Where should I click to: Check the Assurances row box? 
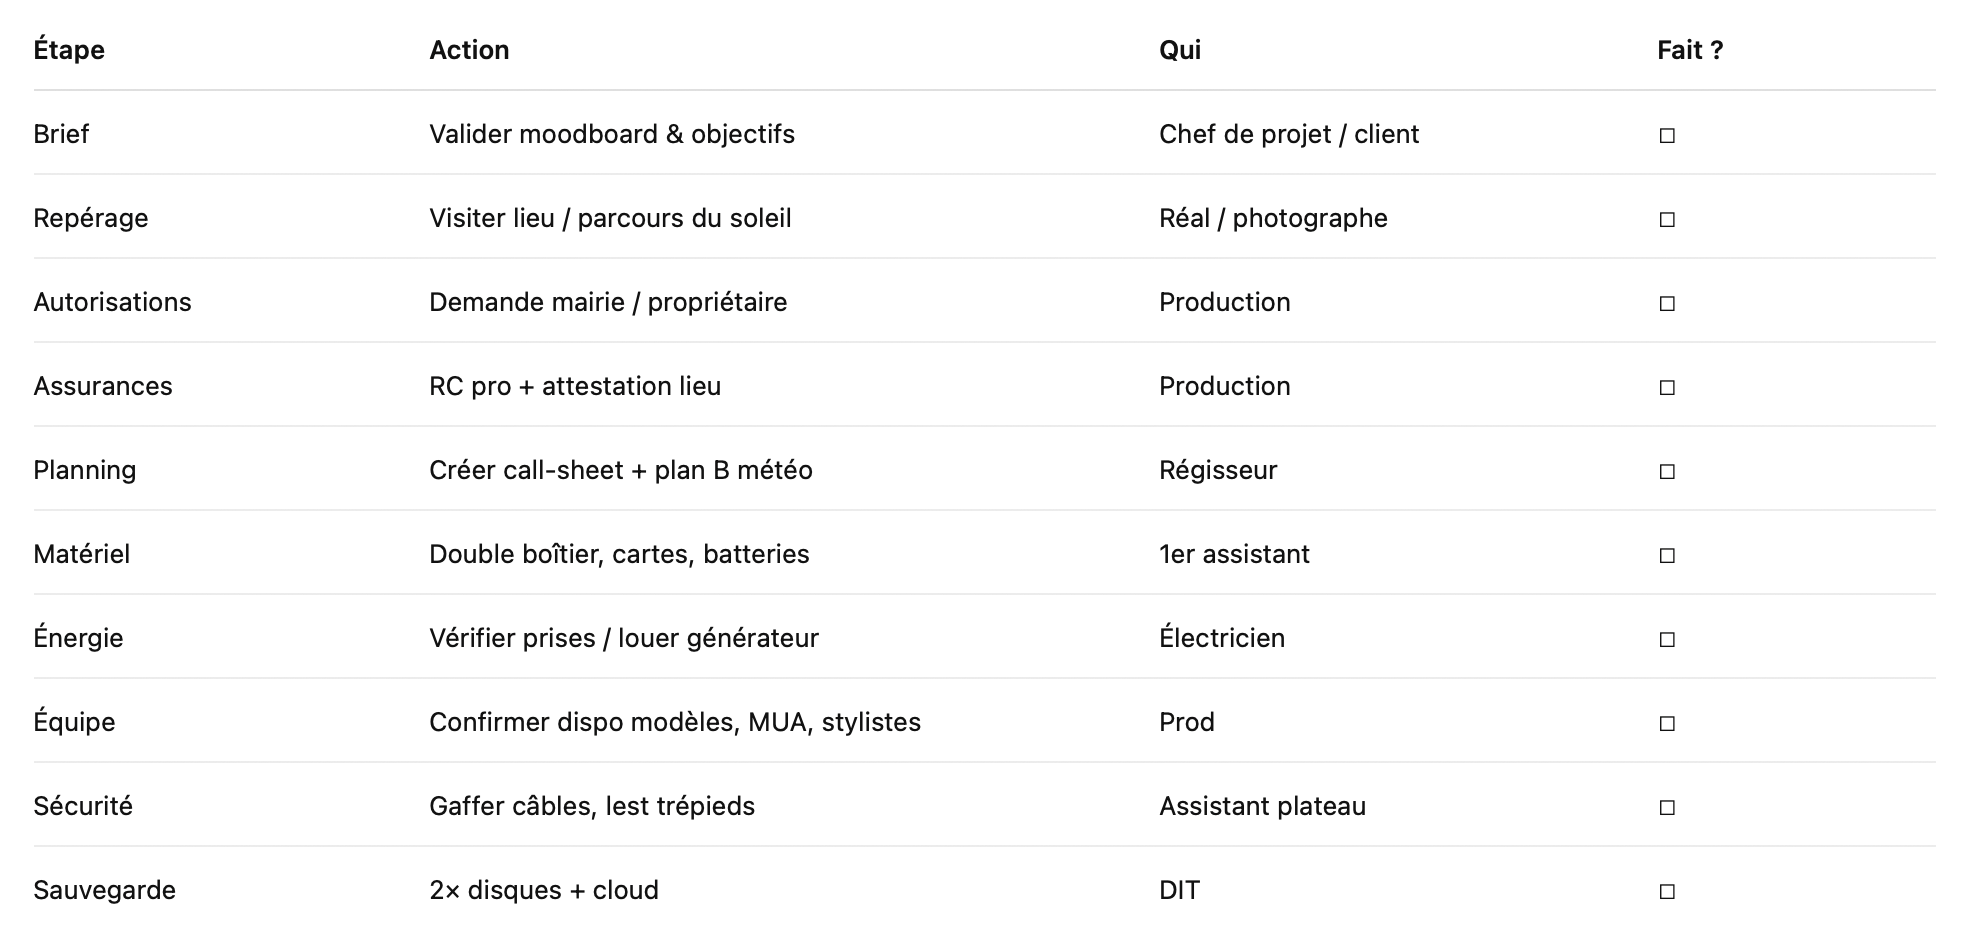click(1667, 387)
